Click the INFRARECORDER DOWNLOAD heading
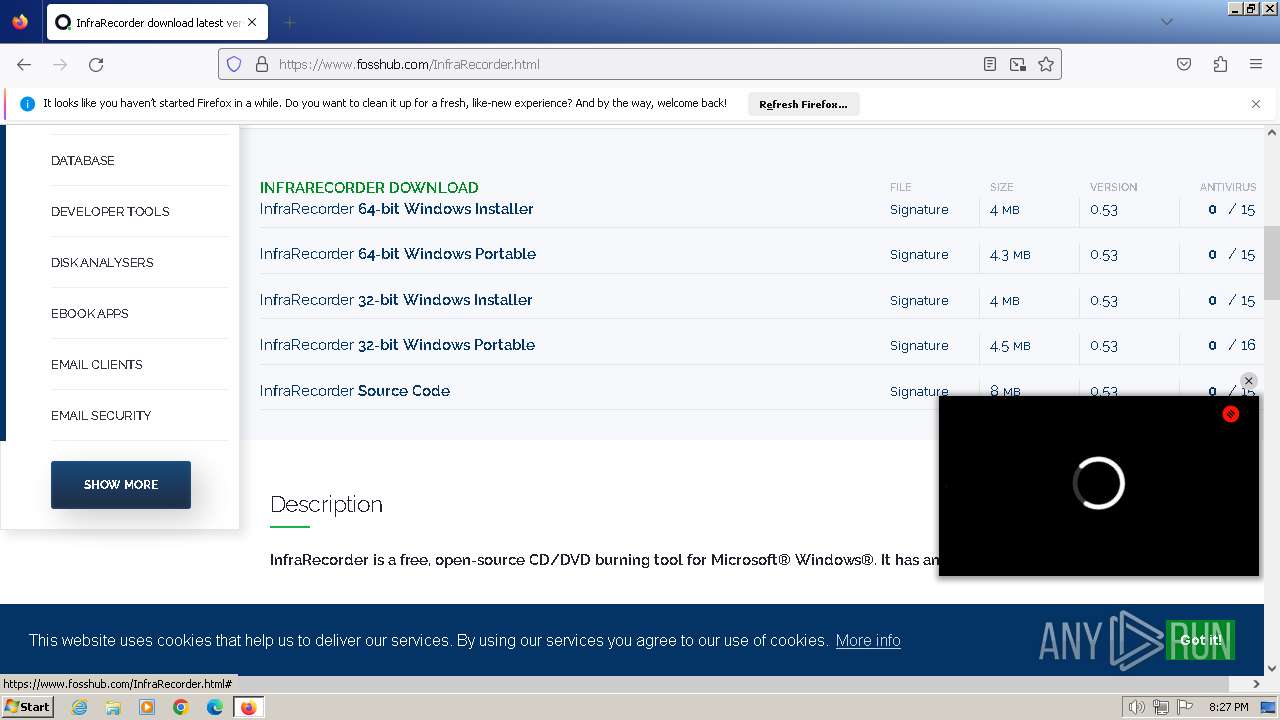 tap(369, 187)
